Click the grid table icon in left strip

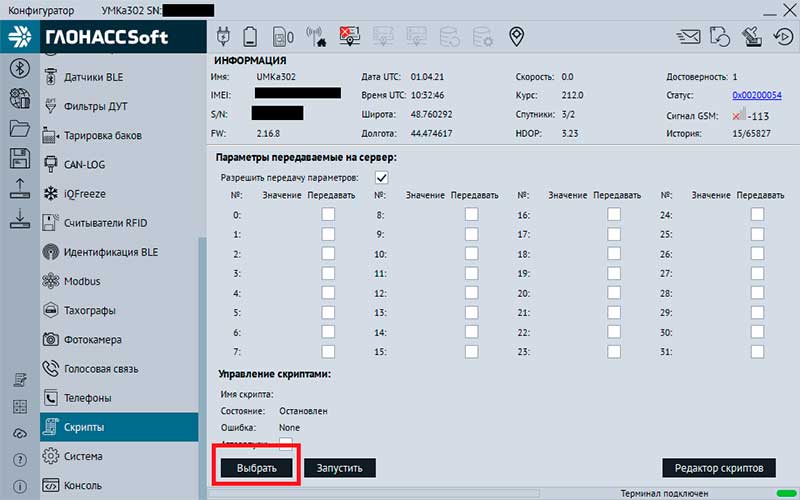(x=20, y=407)
